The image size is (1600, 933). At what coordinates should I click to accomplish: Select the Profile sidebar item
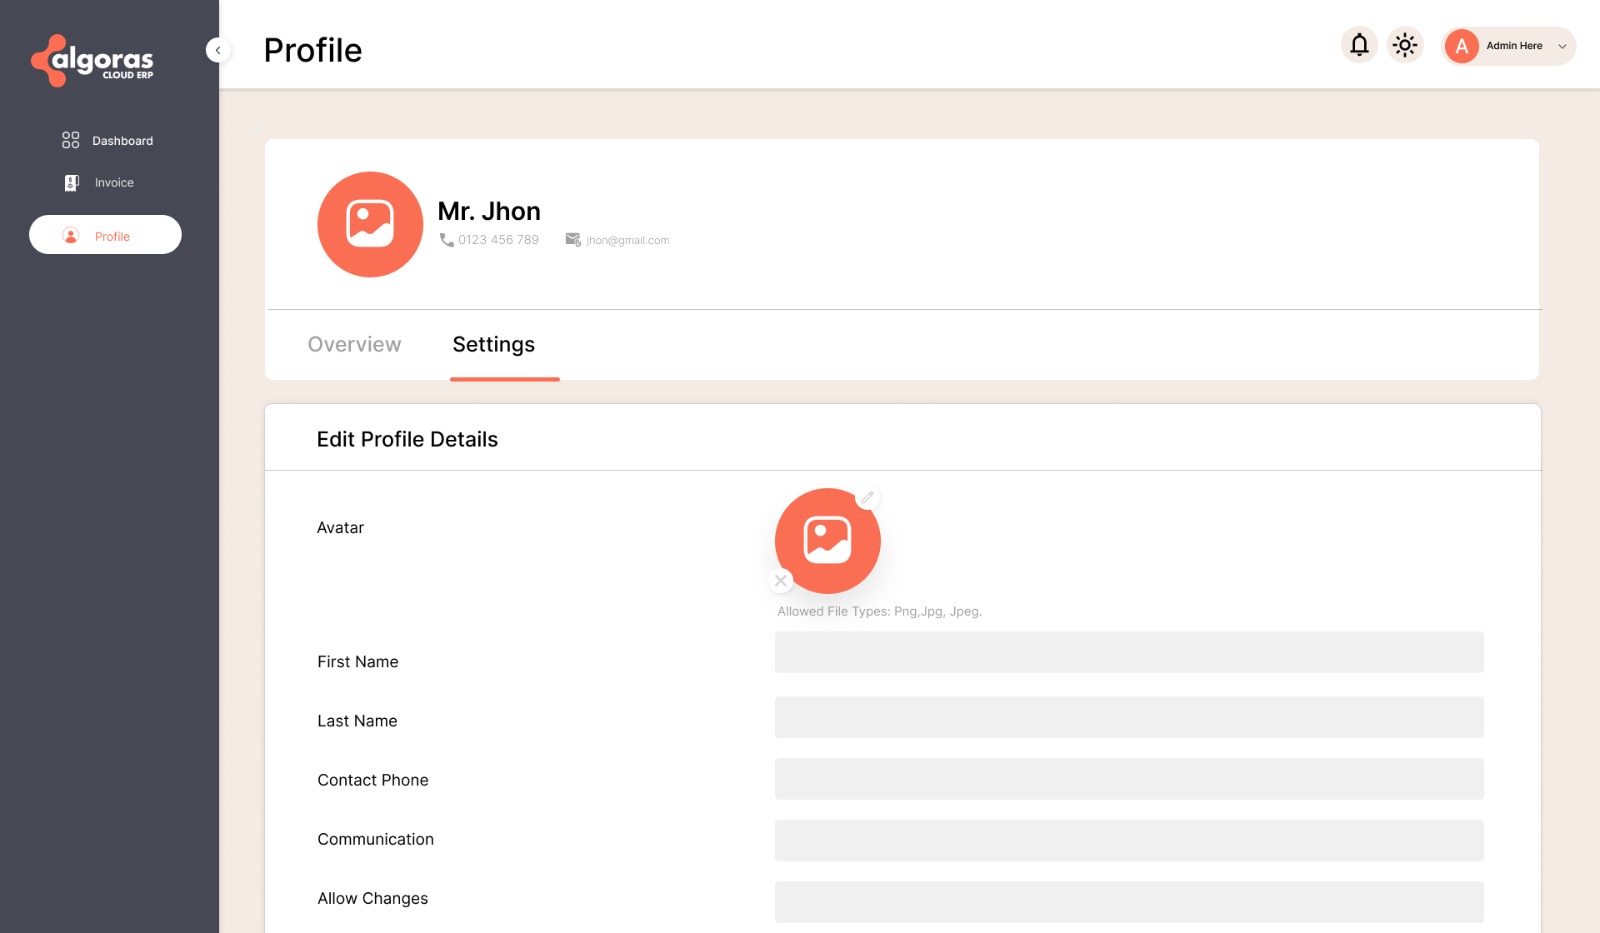click(105, 235)
